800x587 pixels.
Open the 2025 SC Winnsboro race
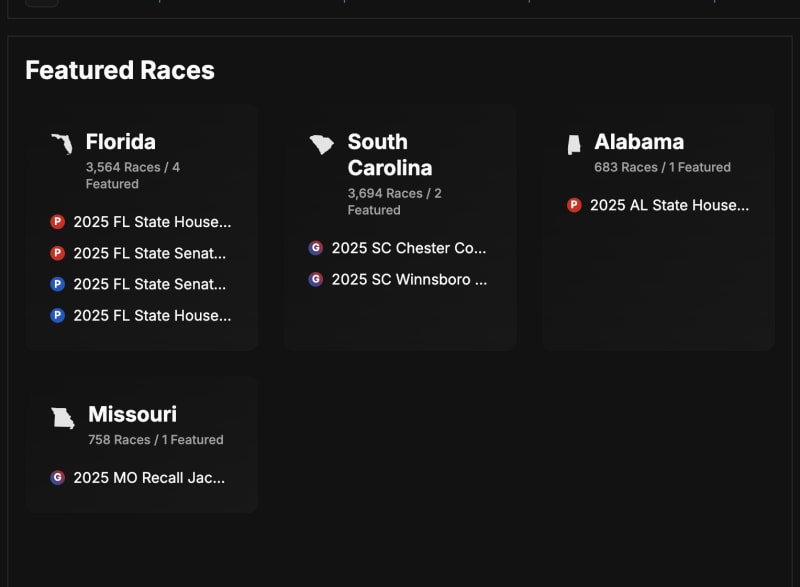click(409, 279)
